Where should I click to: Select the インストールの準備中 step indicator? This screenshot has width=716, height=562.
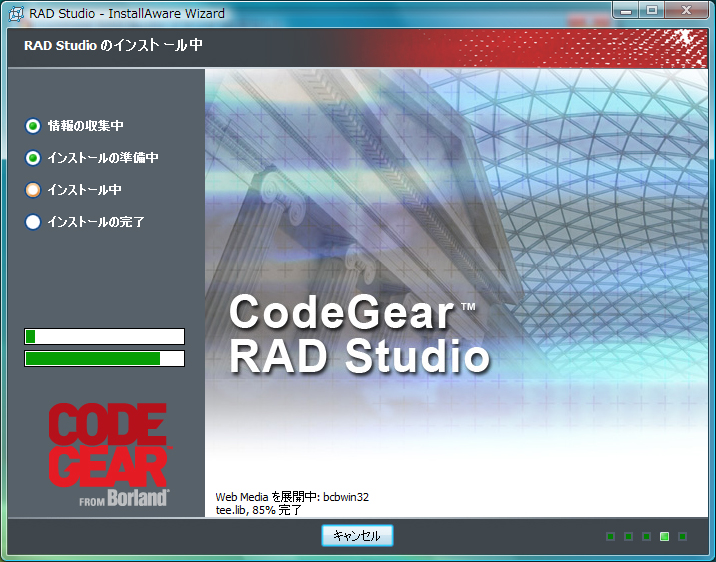33,158
